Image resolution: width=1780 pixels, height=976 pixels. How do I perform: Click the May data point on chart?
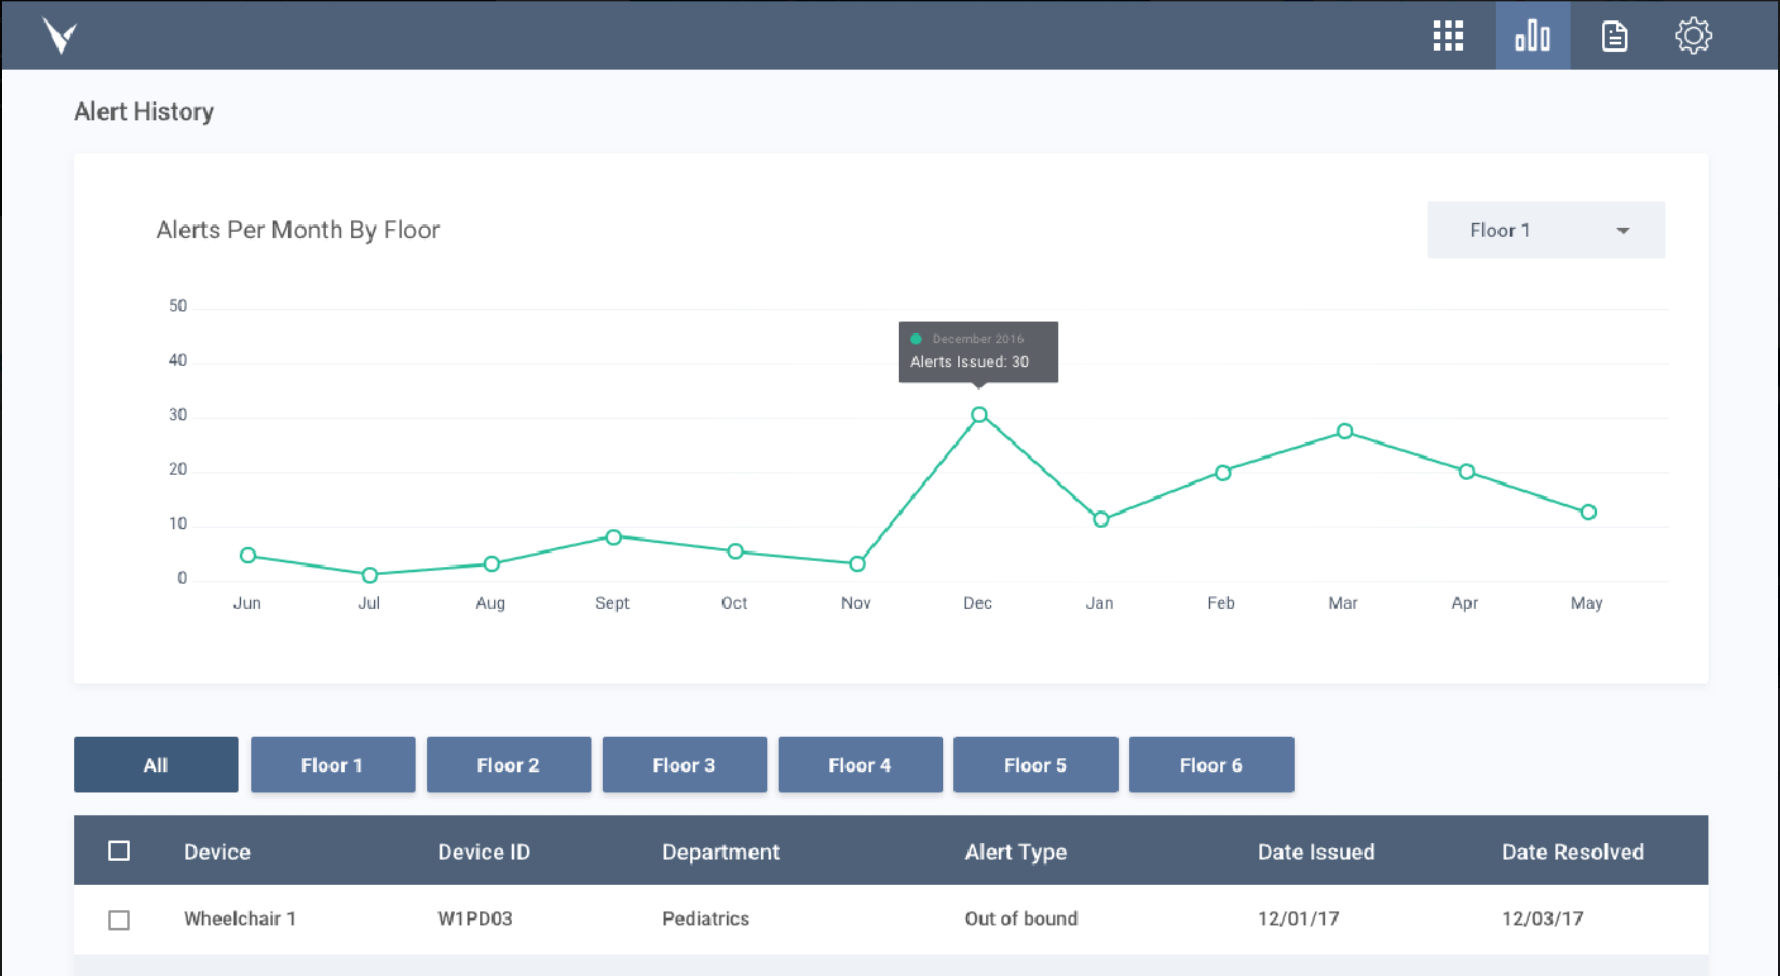1589,512
